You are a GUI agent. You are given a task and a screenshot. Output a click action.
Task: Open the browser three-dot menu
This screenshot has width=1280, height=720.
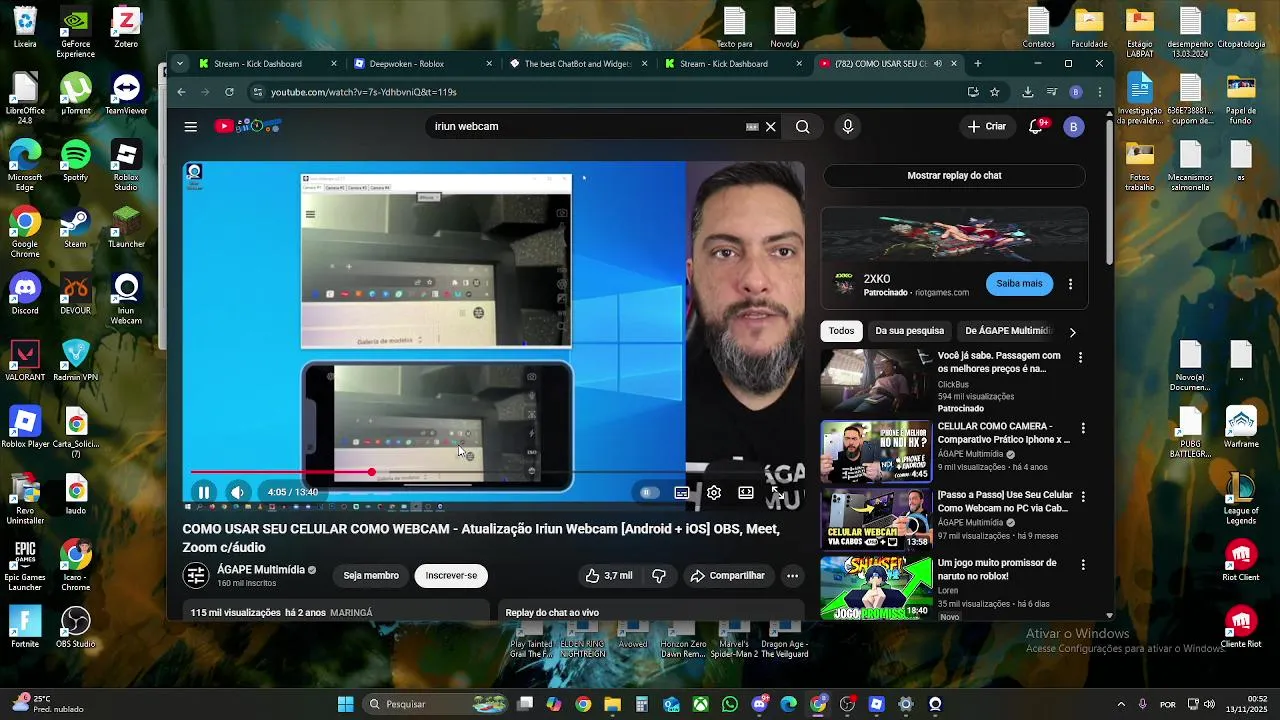coord(1099,92)
